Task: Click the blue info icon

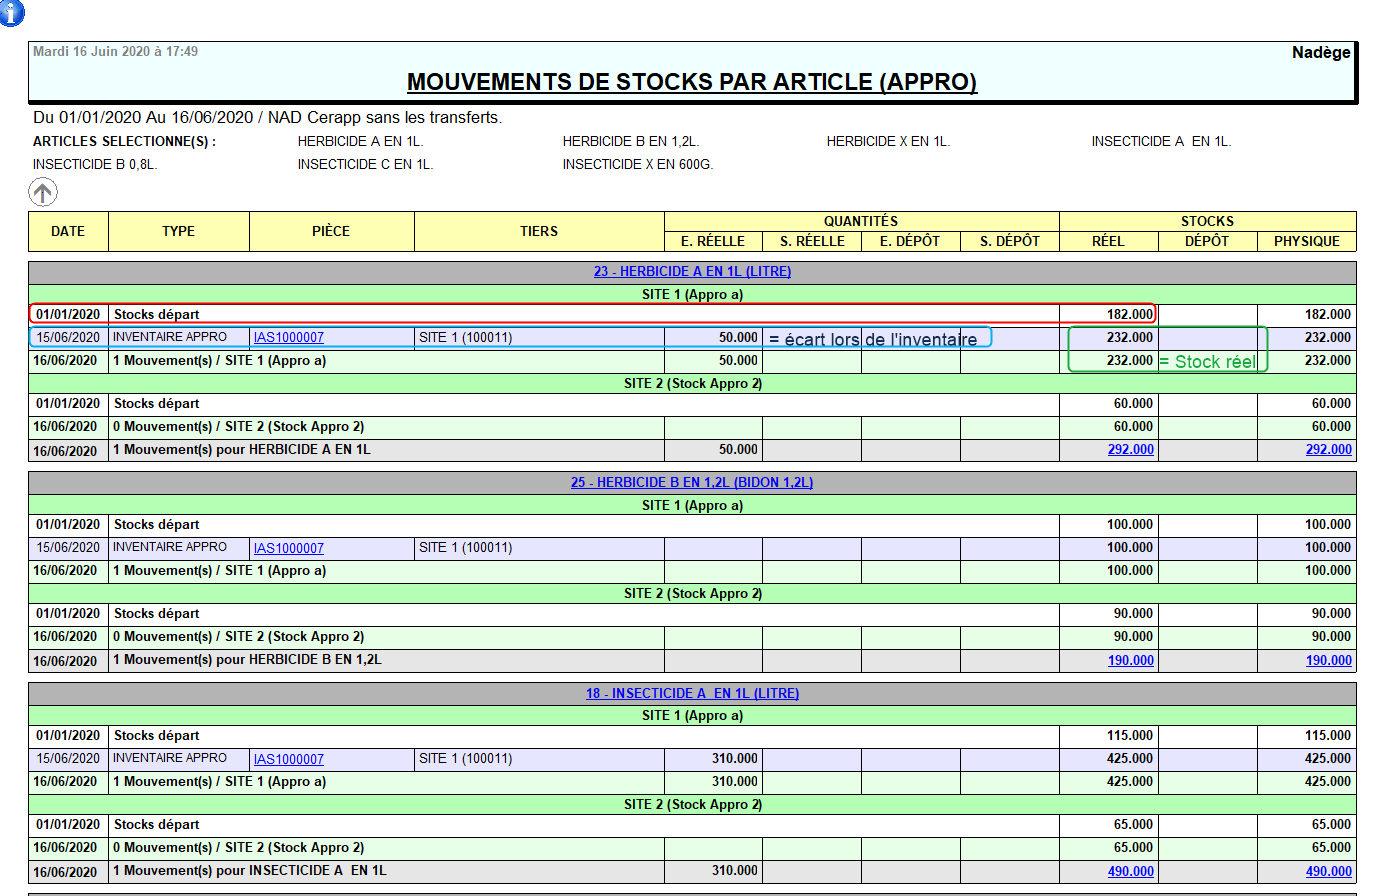Action: tap(11, 12)
